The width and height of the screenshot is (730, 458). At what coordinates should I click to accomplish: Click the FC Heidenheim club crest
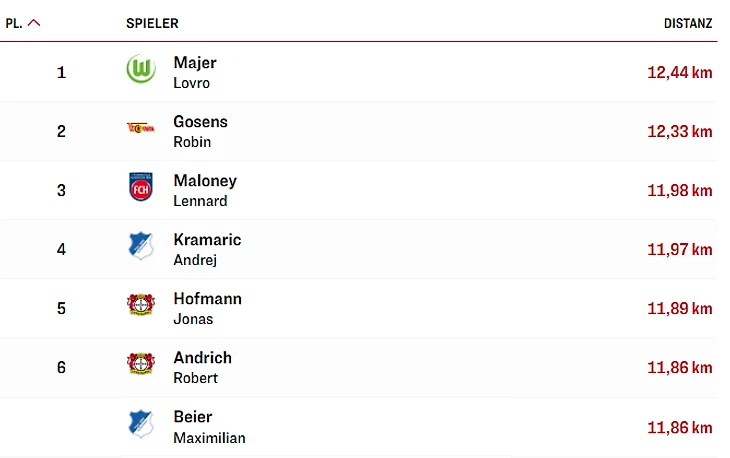141,187
